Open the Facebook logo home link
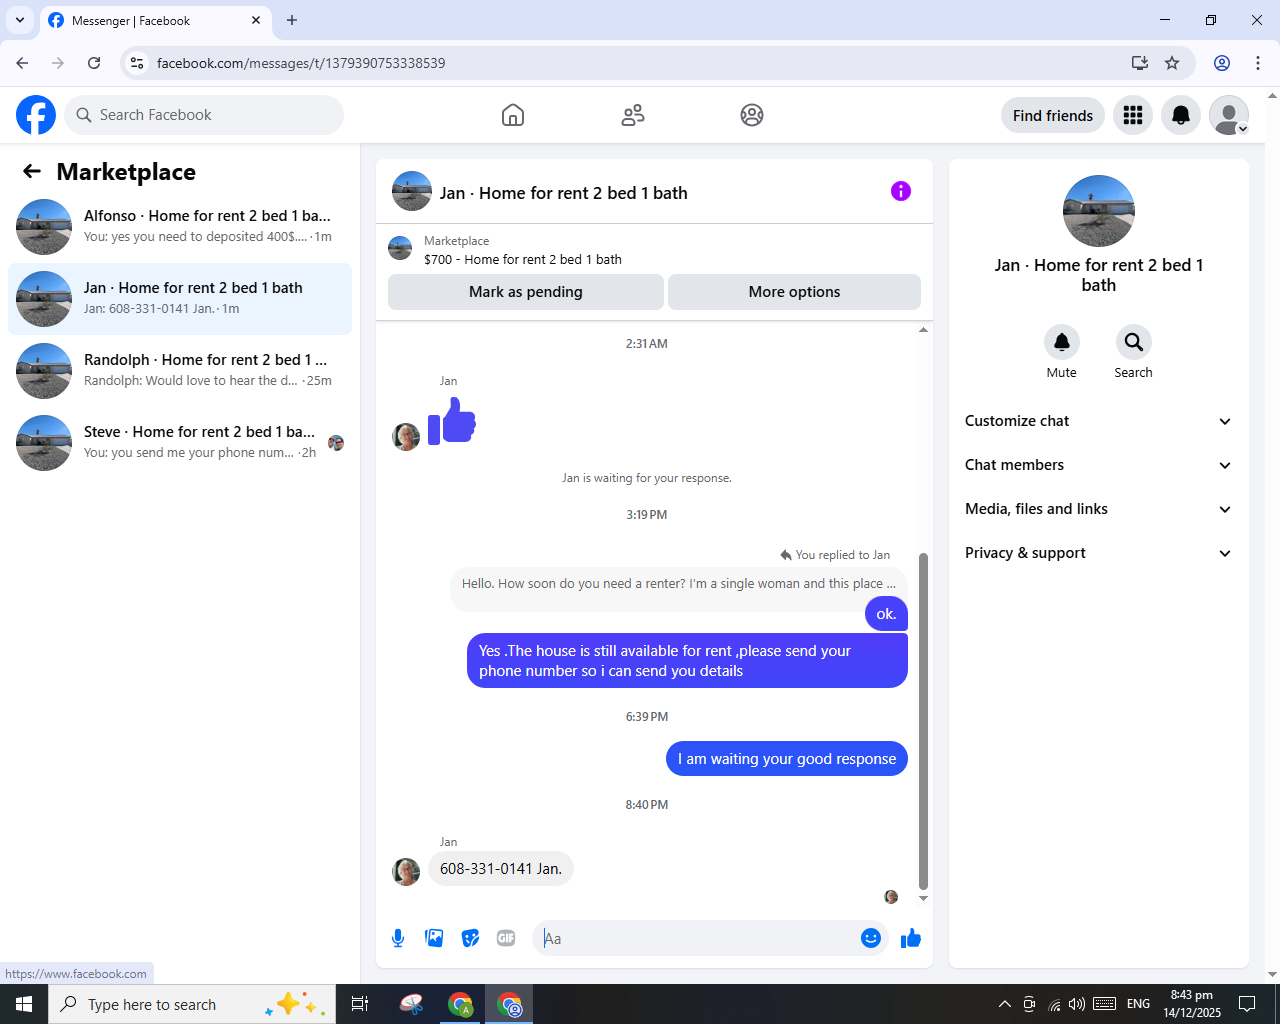The width and height of the screenshot is (1280, 1024). click(36, 115)
